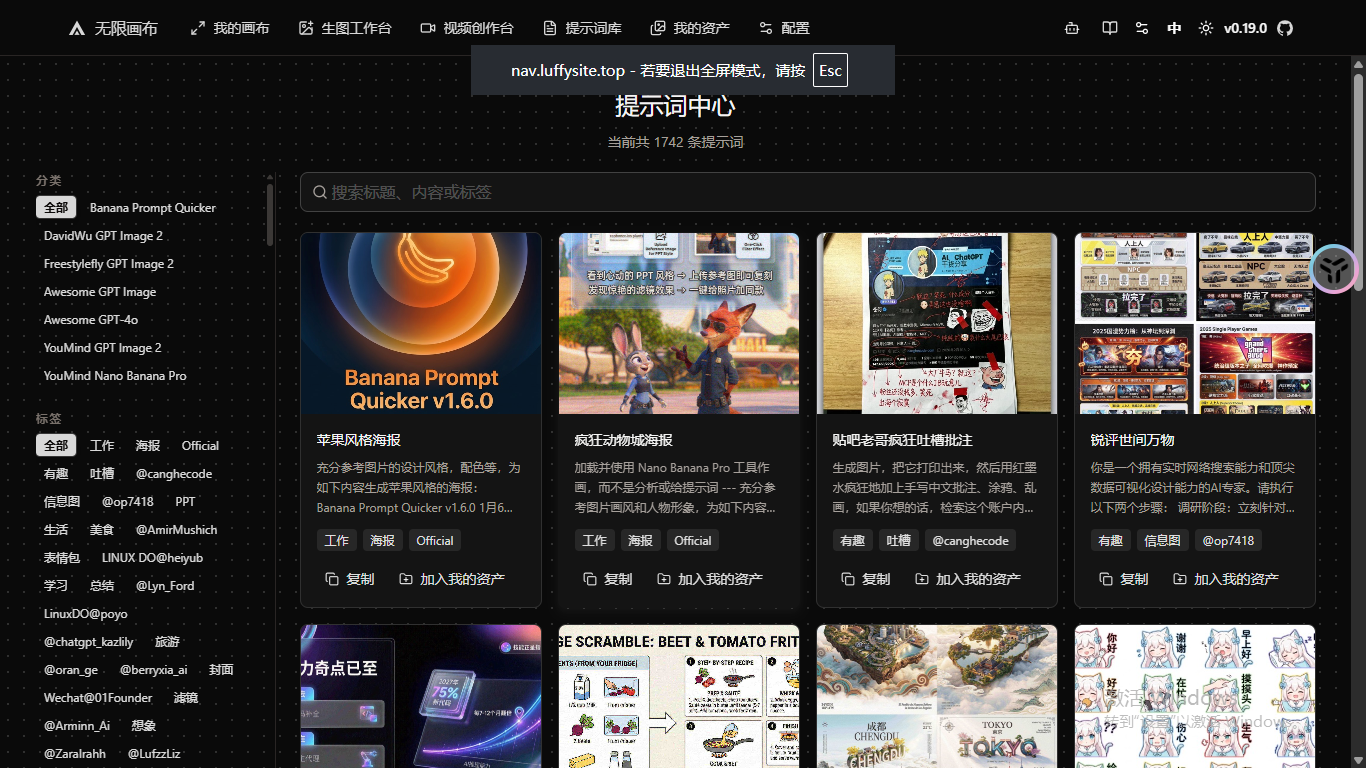Viewport: 1366px width, 768px height.
Task: Copy the 贴吧老哥疯狂吐槽批注 prompt
Action: point(866,579)
